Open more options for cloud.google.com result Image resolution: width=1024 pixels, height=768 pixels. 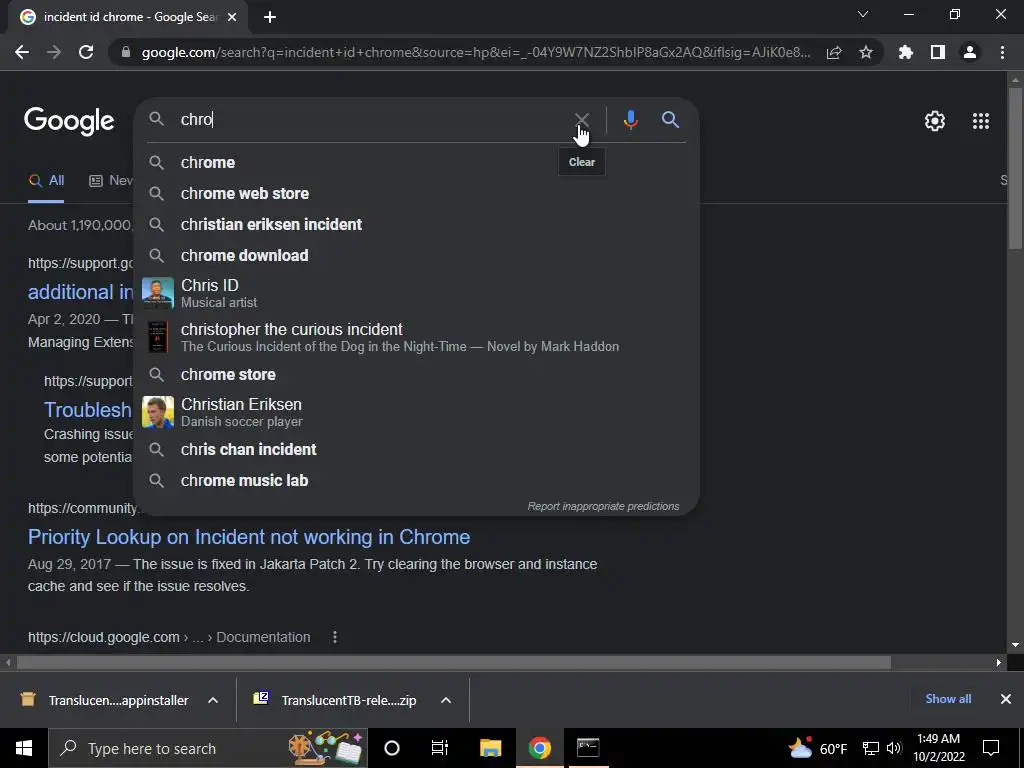(x=335, y=637)
